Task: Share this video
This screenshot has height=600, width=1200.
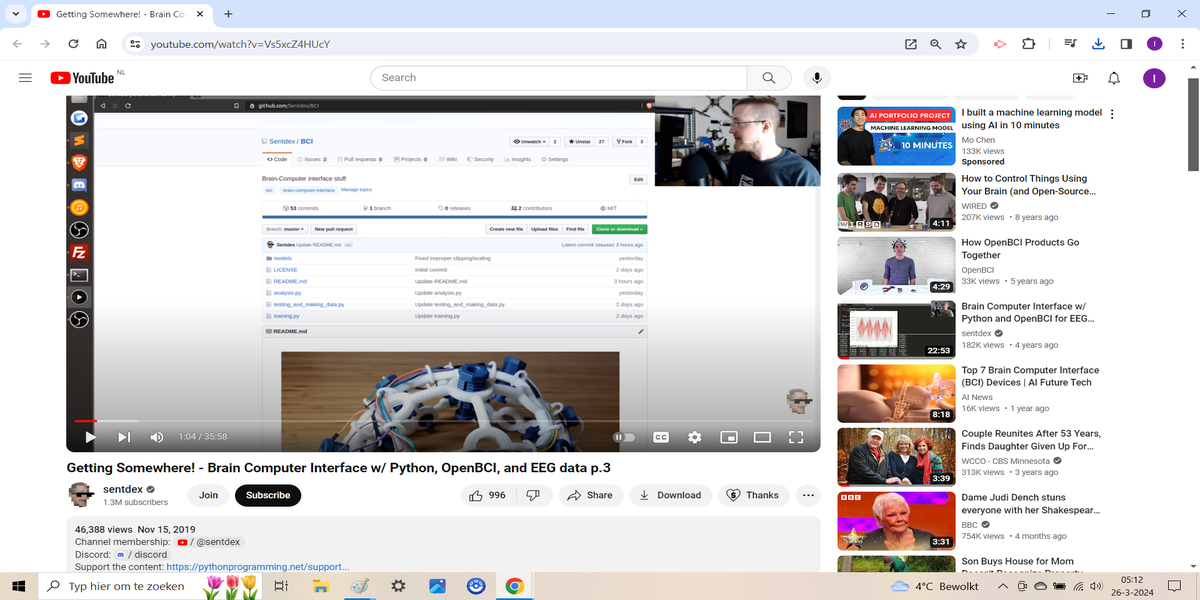Action: (x=590, y=495)
